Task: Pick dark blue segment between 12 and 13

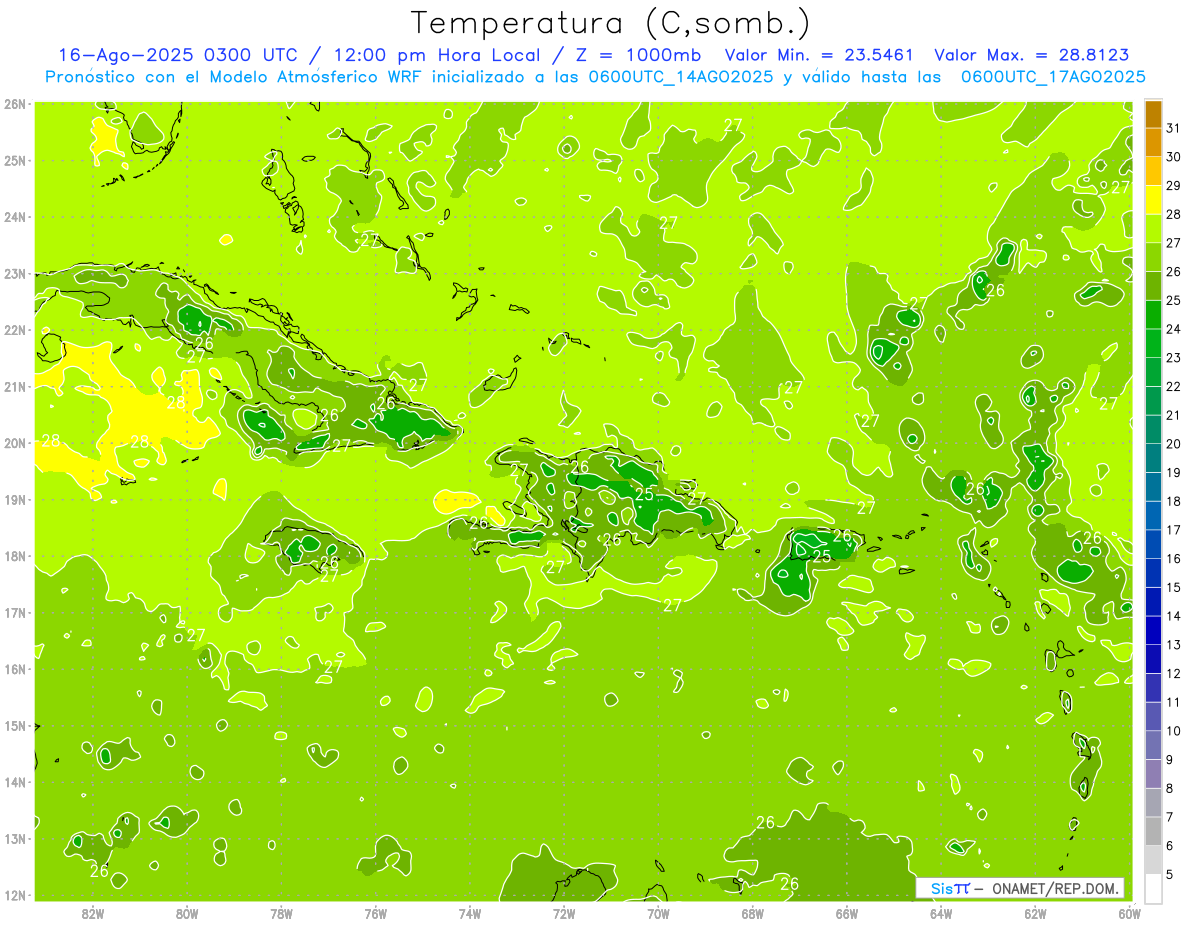Action: [x=1154, y=659]
